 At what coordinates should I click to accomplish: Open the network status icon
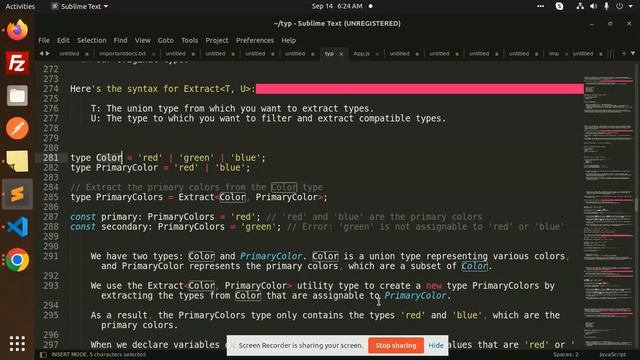point(580,6)
